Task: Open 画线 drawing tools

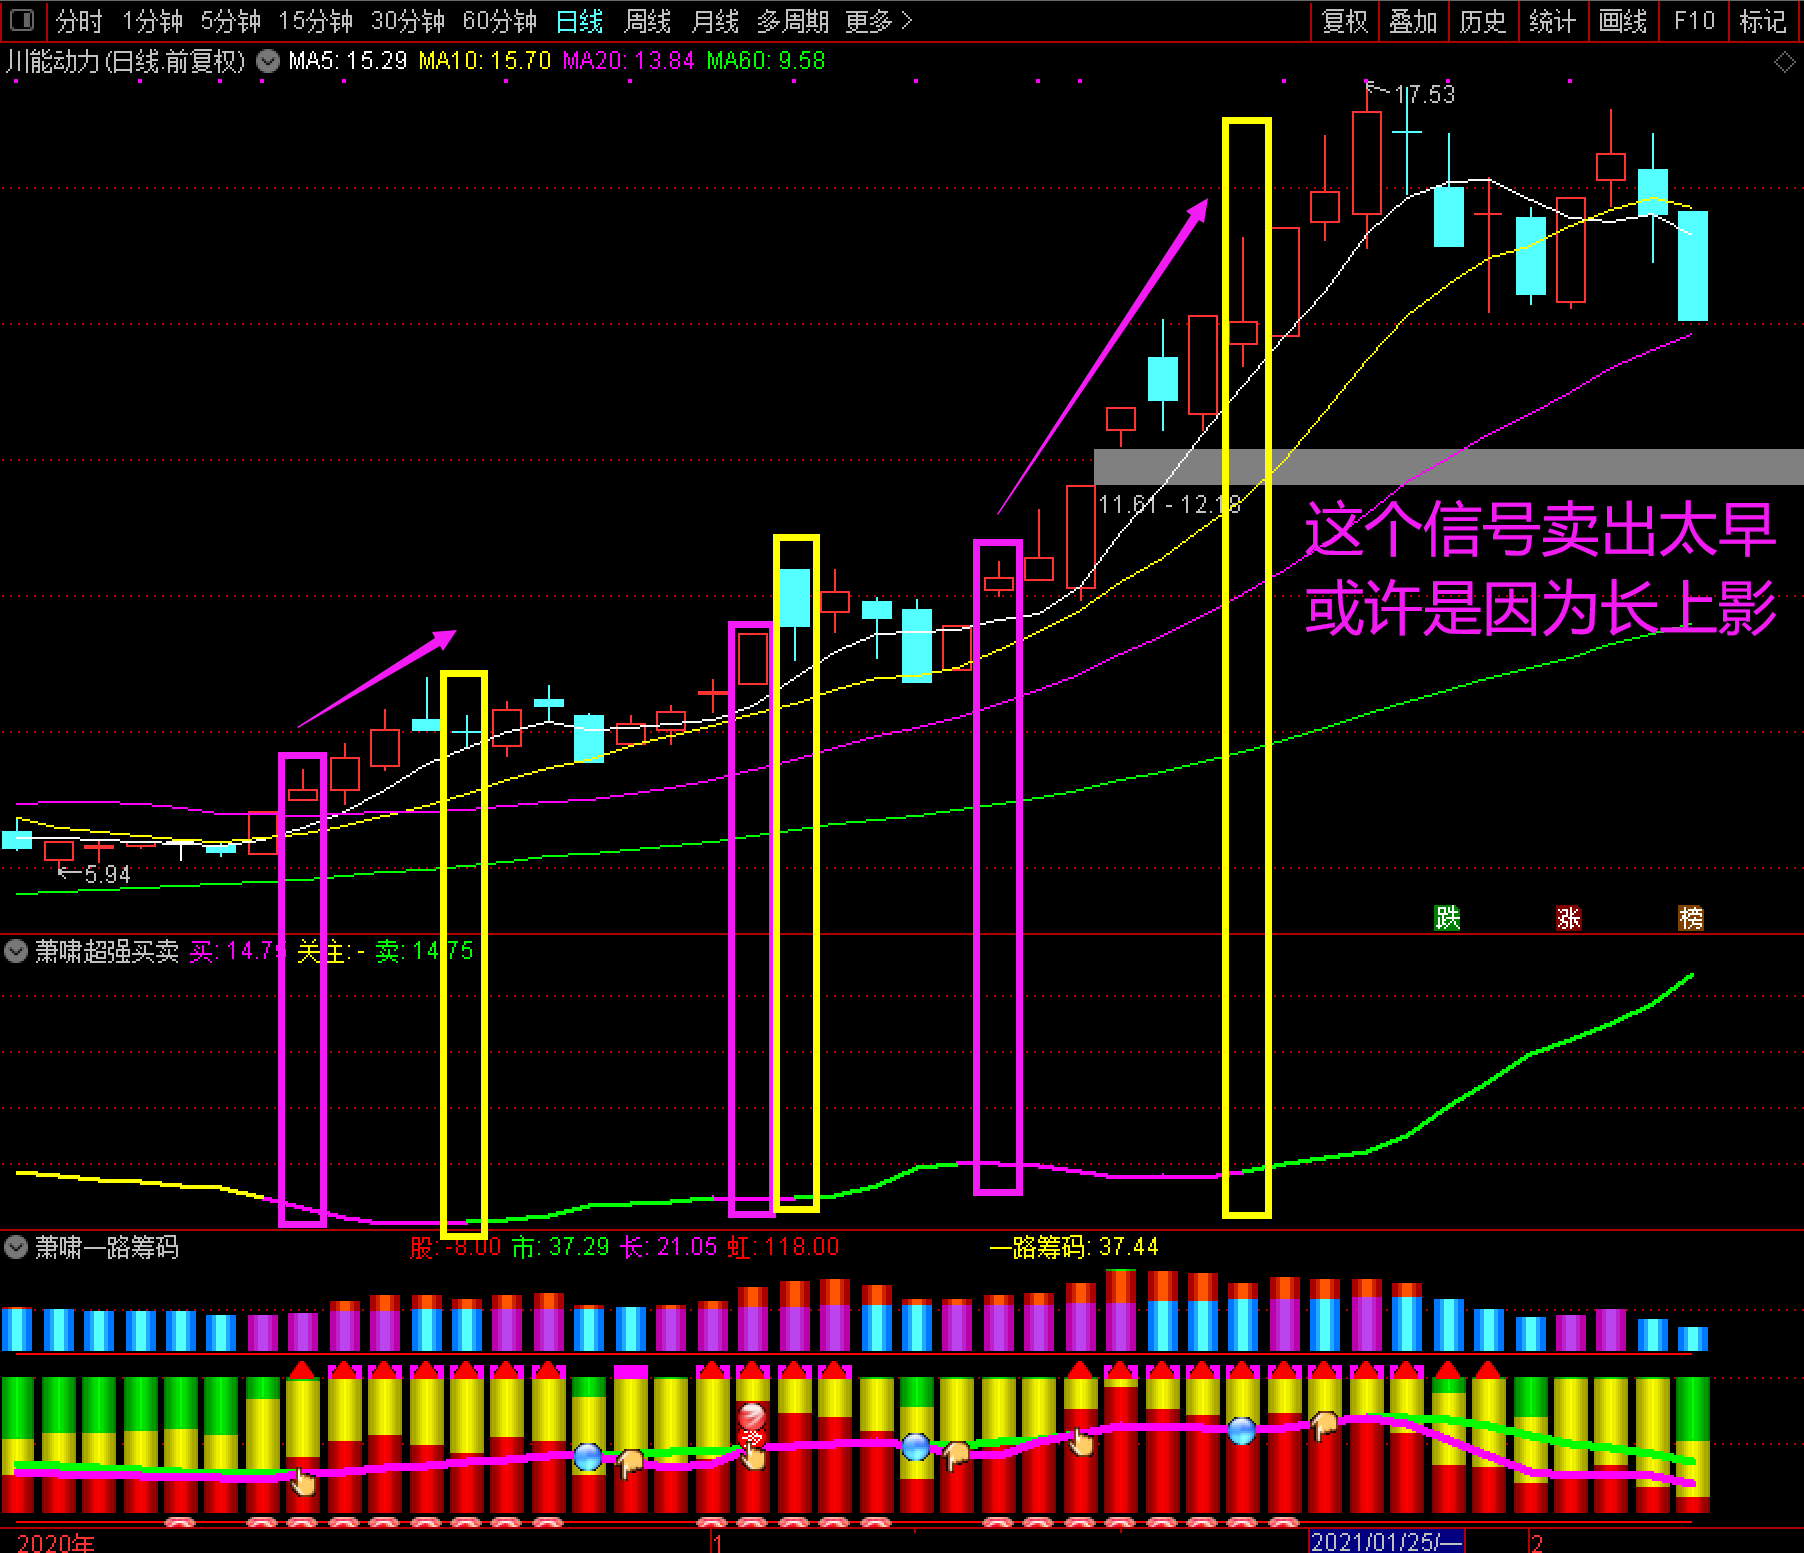Action: coord(1623,21)
